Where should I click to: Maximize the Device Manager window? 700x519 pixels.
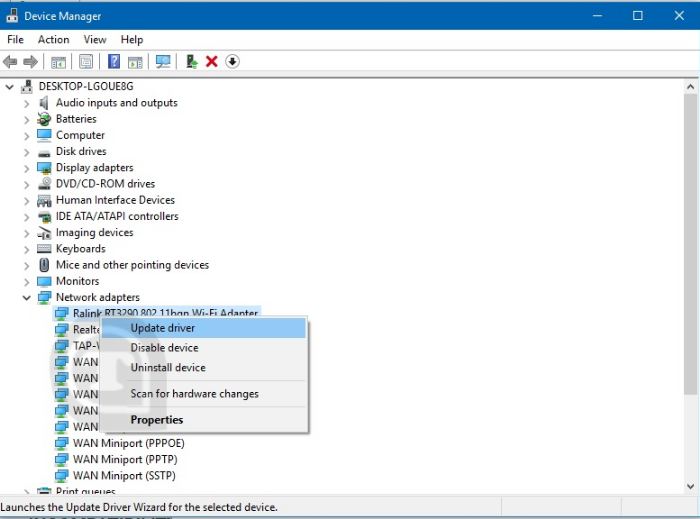point(638,16)
